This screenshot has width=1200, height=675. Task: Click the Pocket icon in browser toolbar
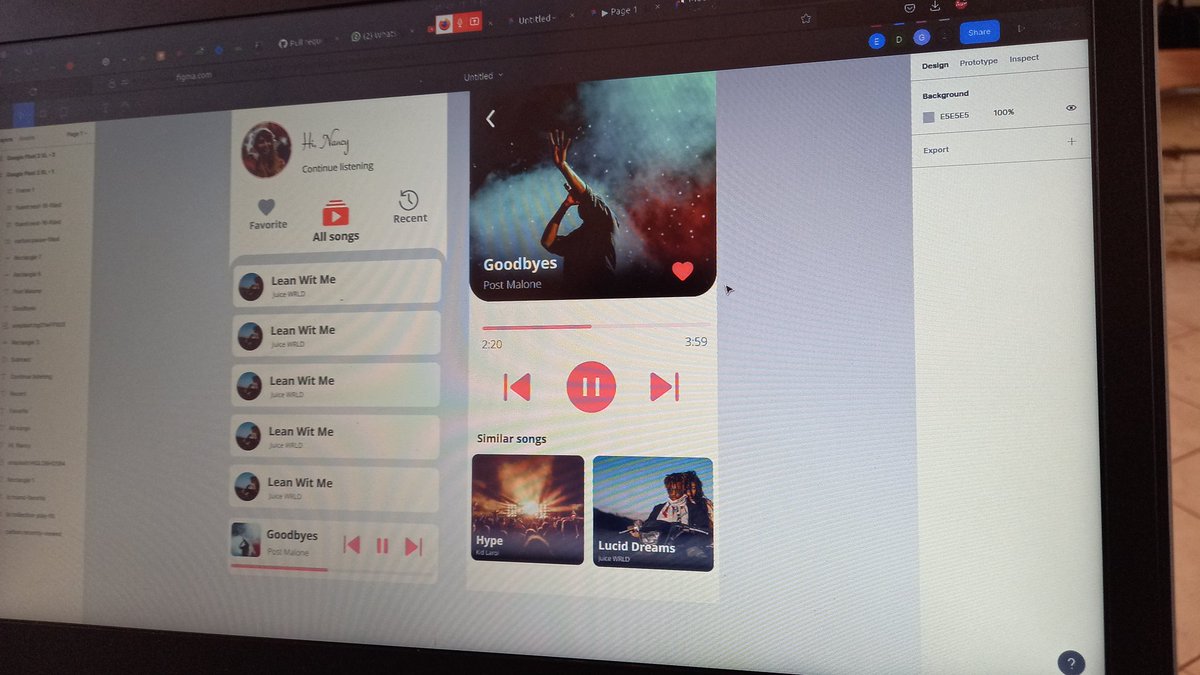910,8
